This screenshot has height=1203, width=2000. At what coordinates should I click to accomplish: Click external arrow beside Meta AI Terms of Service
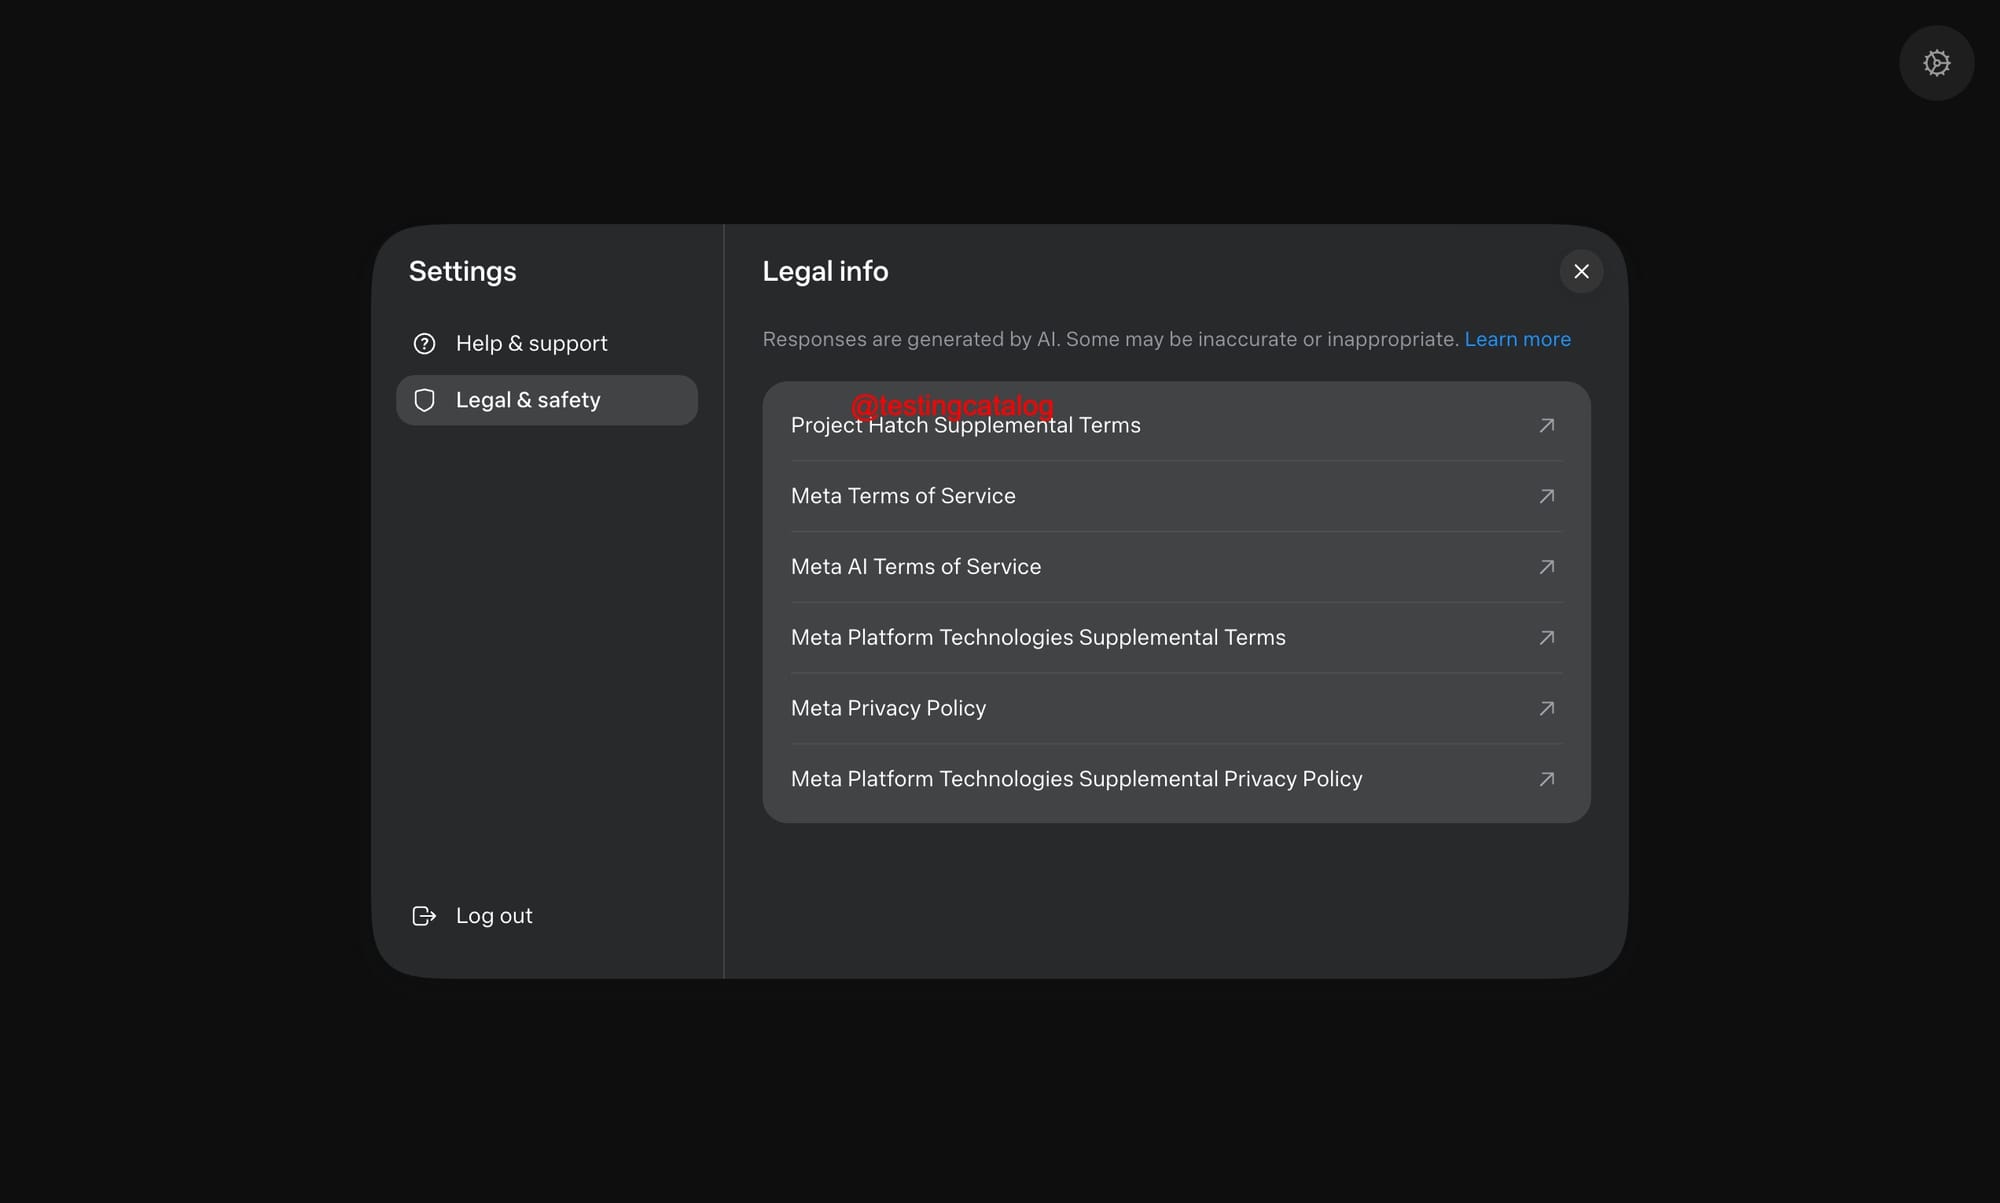click(x=1546, y=567)
